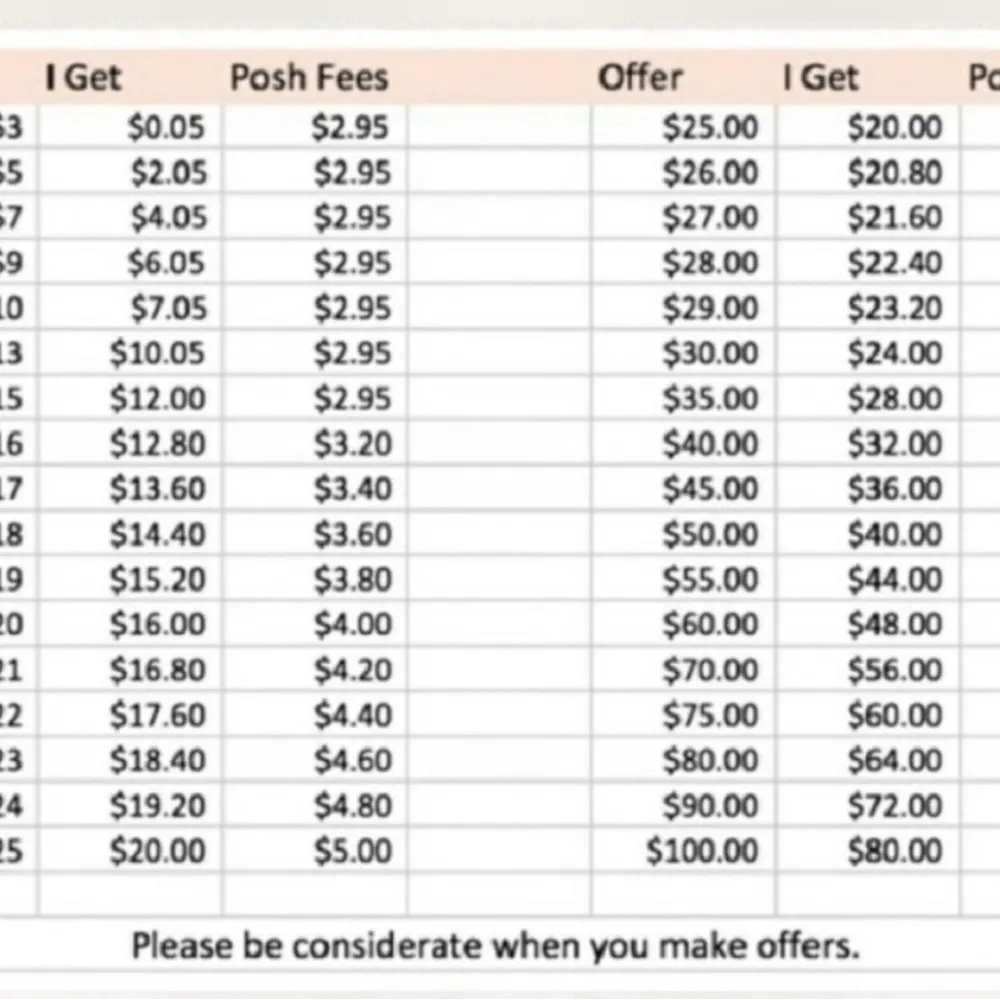Click the $10.05 cell
The height and width of the screenshot is (1000, 1000).
click(x=157, y=353)
